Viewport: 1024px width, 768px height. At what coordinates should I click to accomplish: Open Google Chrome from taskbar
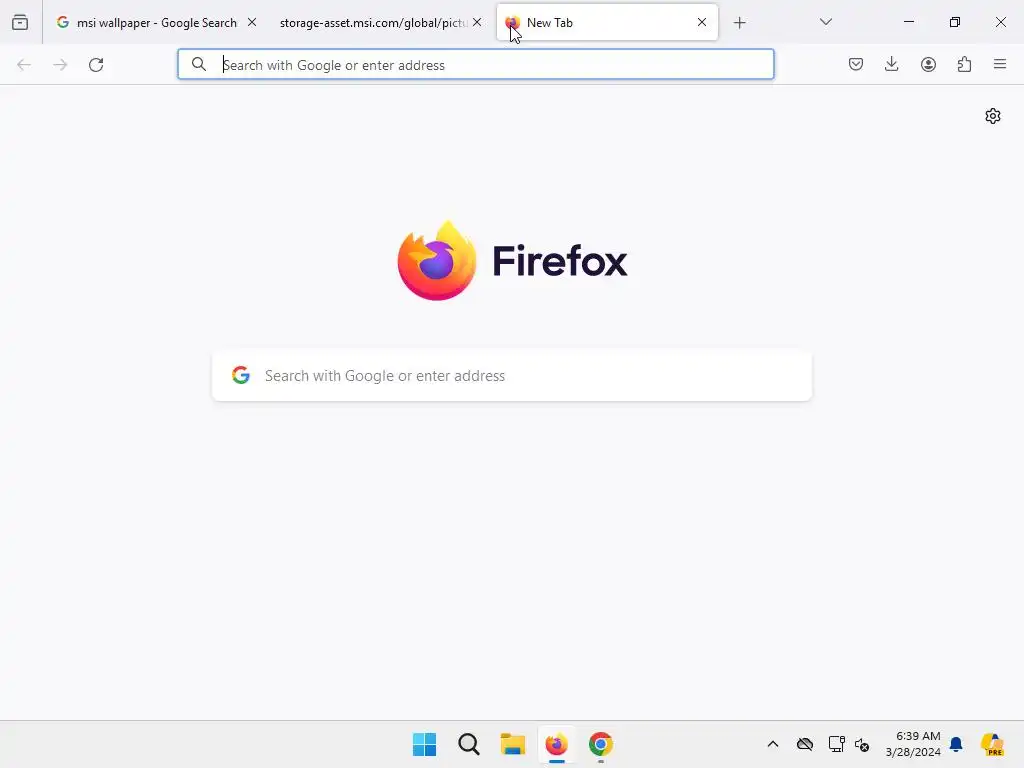pos(601,744)
